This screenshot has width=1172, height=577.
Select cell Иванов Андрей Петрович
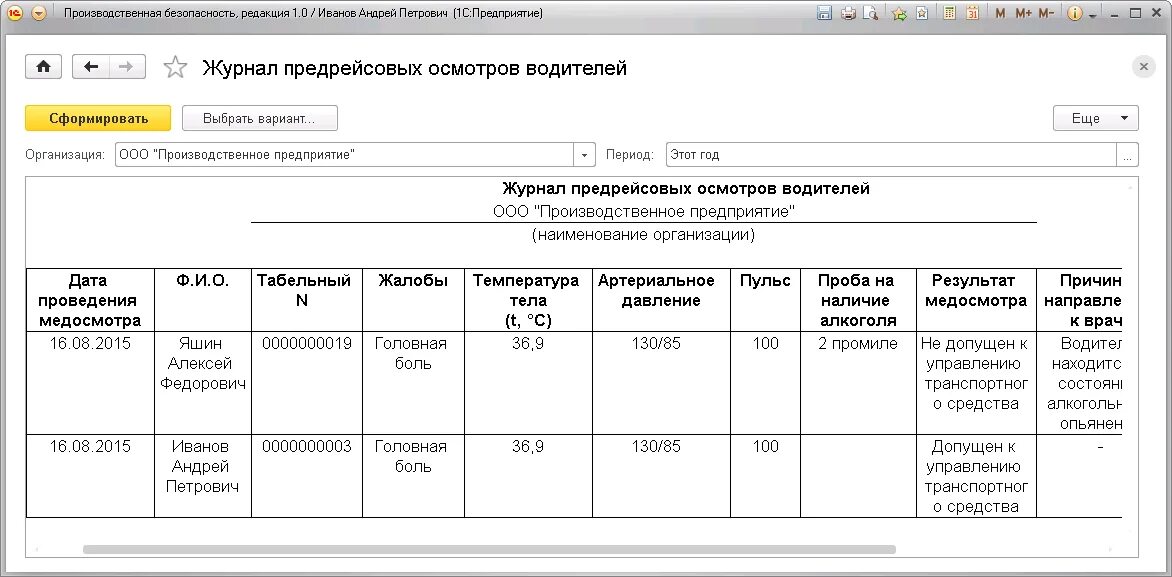203,476
